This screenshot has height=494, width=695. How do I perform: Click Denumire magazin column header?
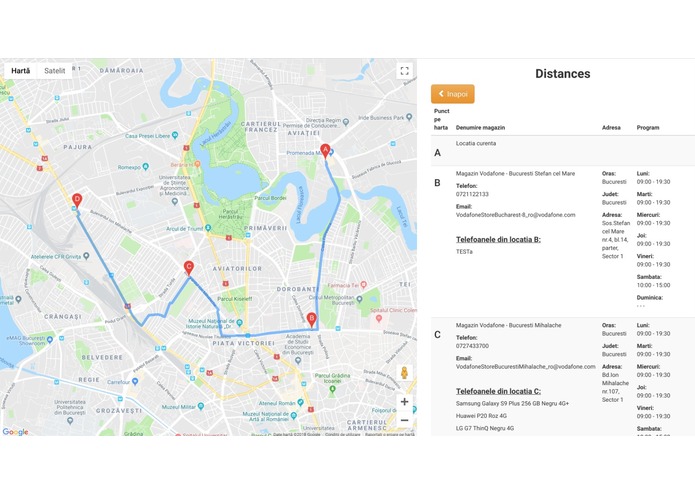click(480, 128)
